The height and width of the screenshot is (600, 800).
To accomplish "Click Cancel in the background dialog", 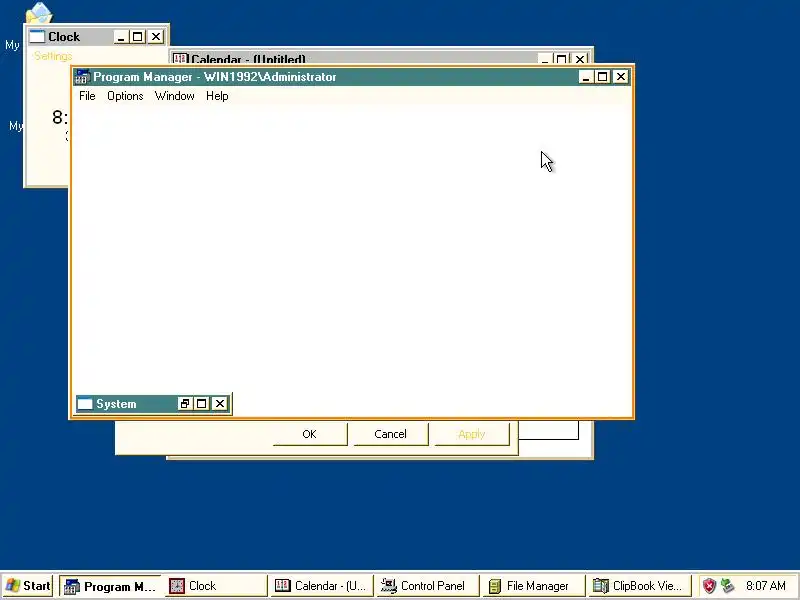I will point(390,434).
